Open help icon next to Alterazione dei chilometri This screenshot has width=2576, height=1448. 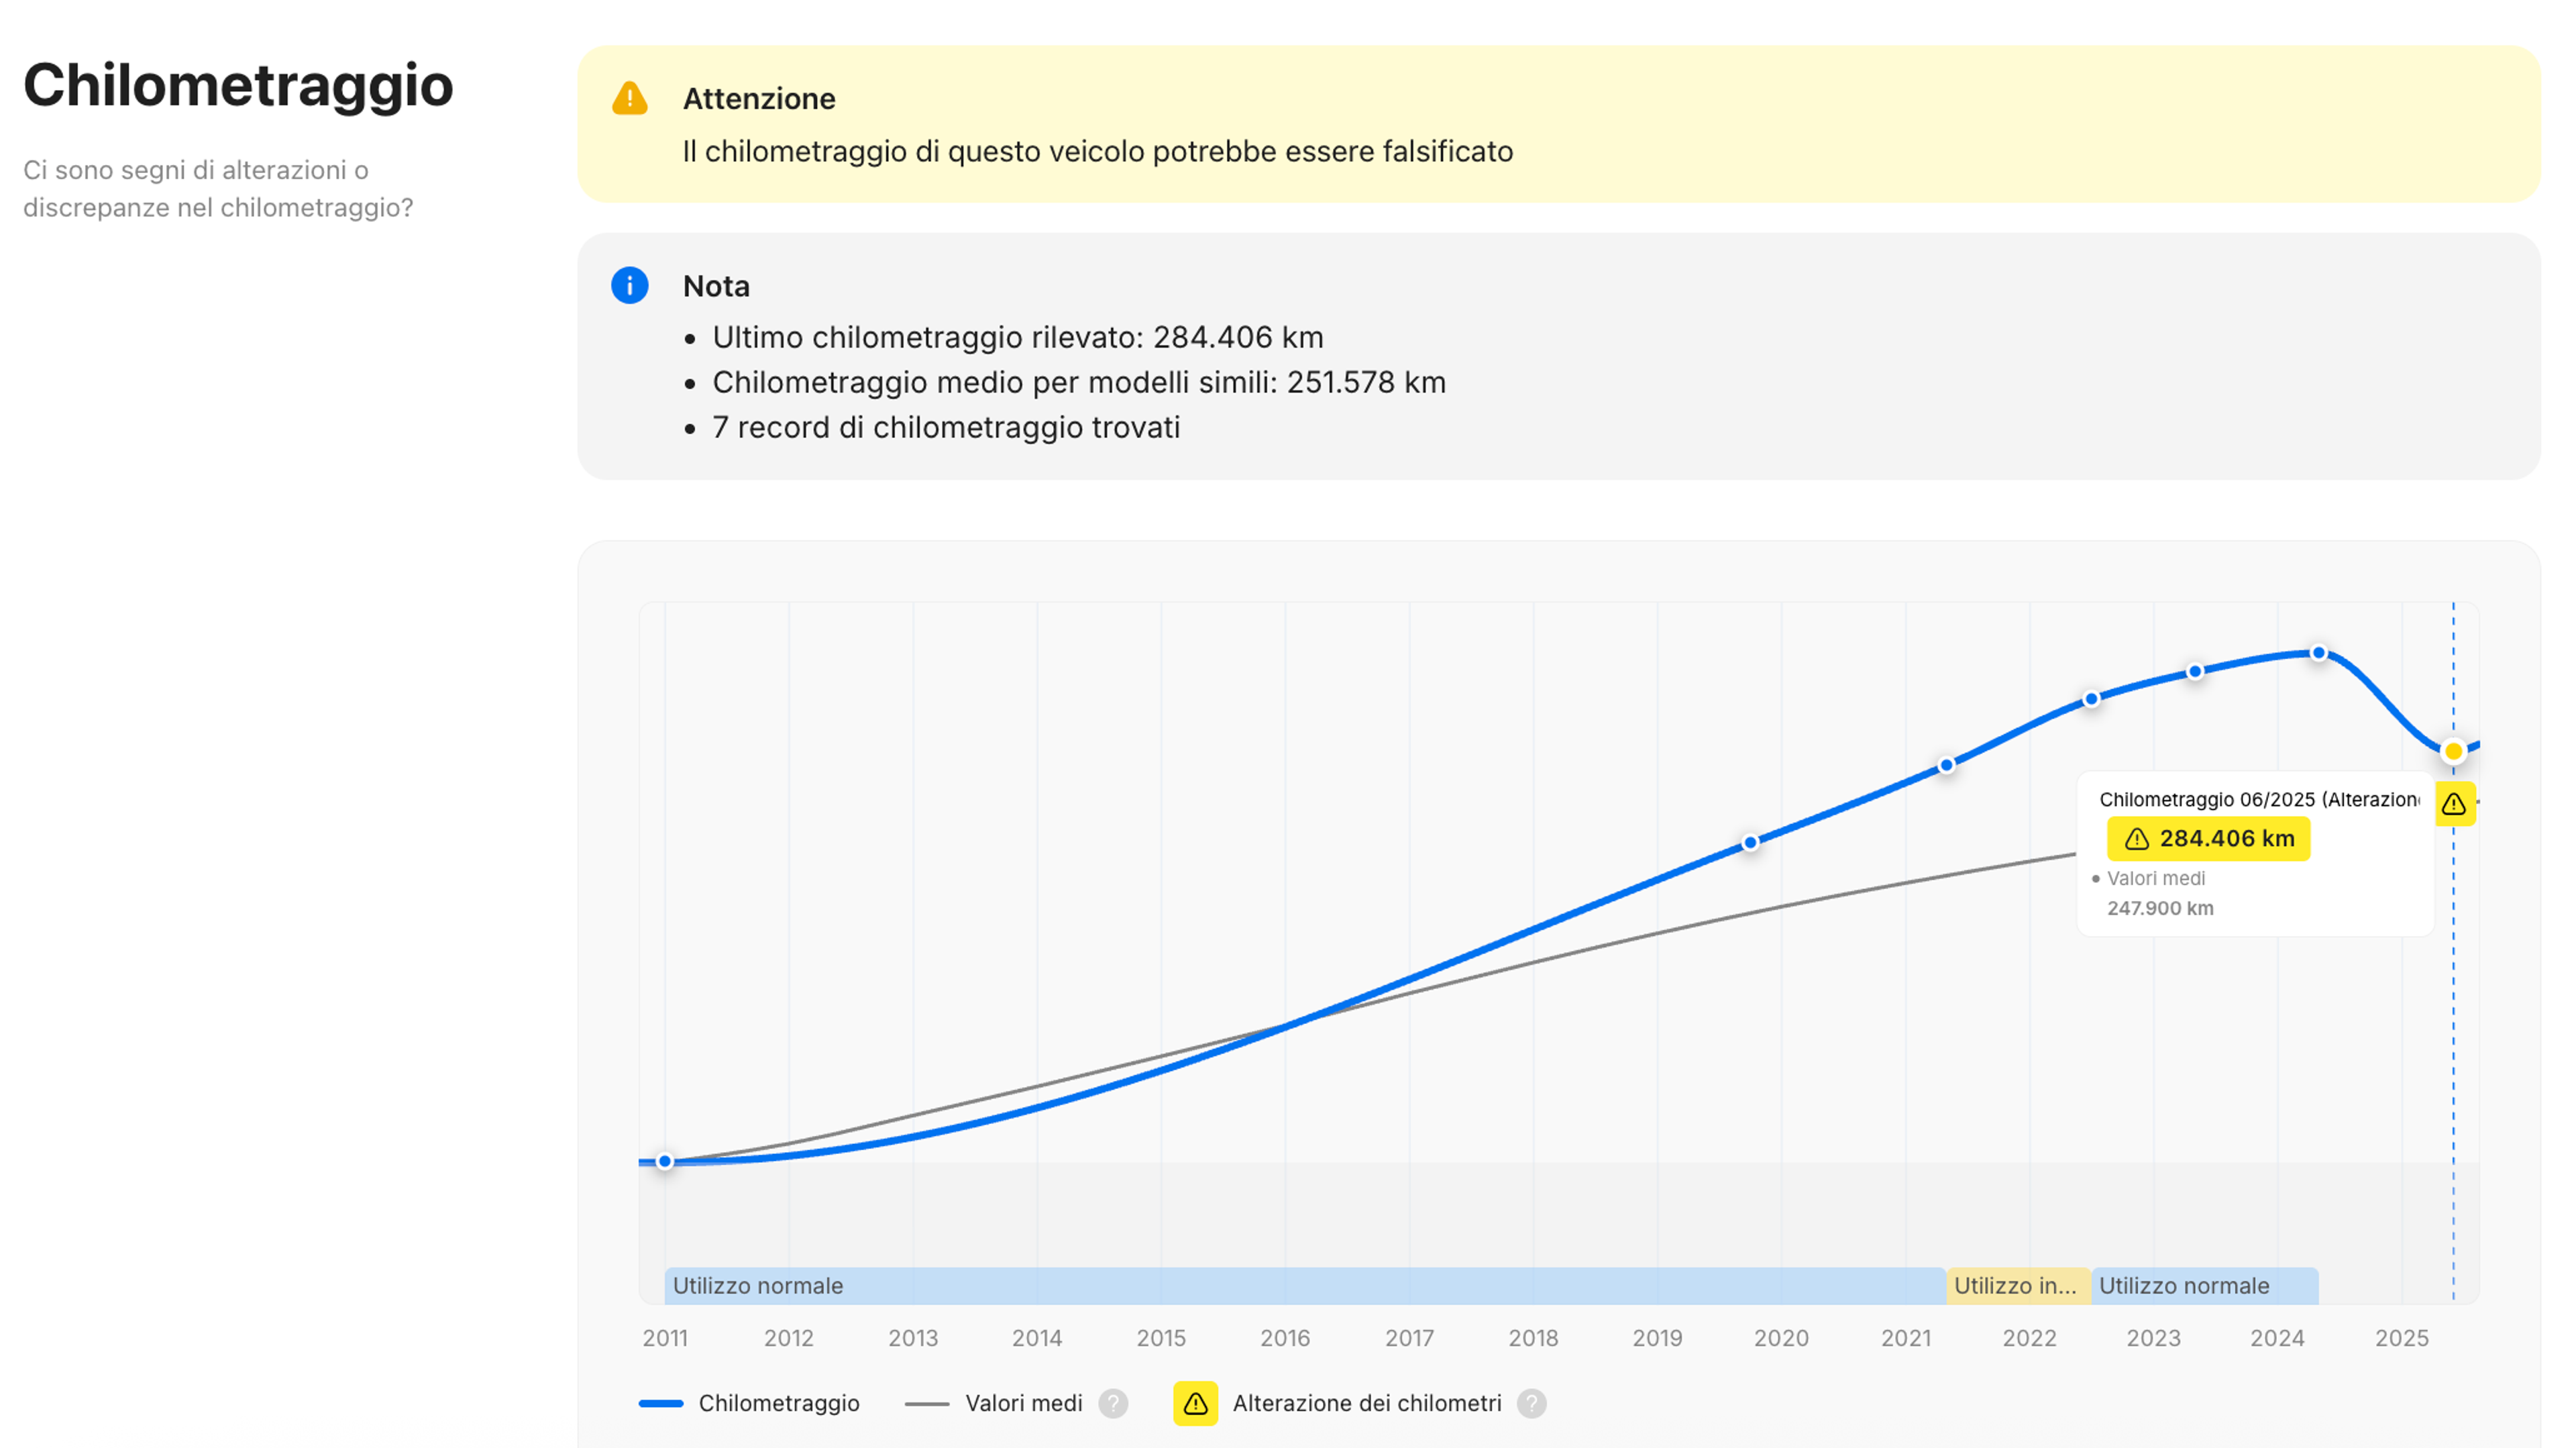tap(1531, 1403)
